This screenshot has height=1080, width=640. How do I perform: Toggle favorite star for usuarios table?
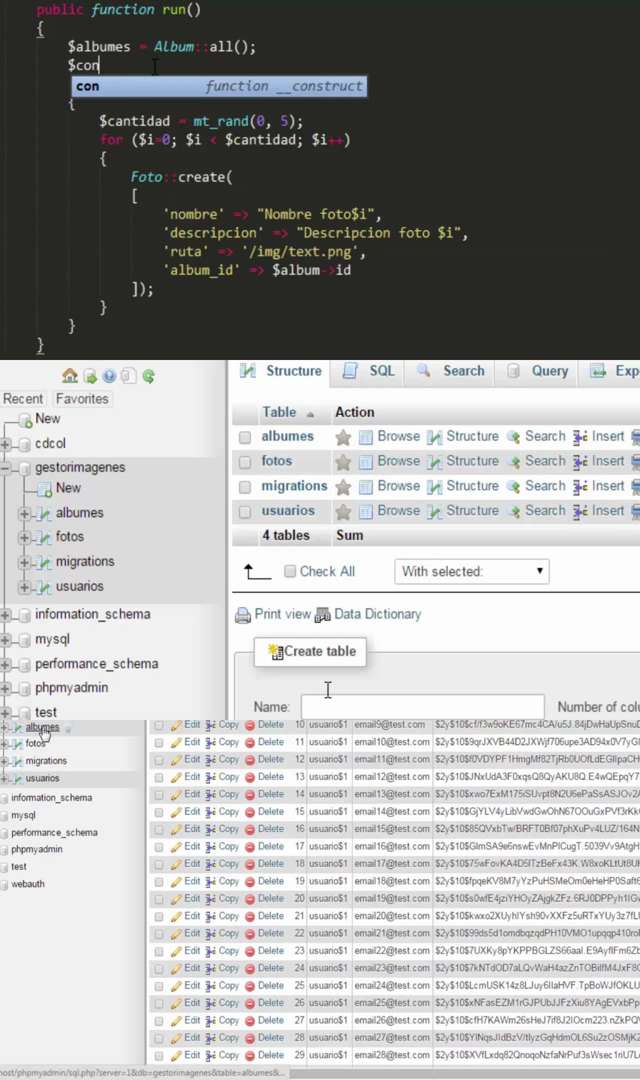click(x=343, y=511)
